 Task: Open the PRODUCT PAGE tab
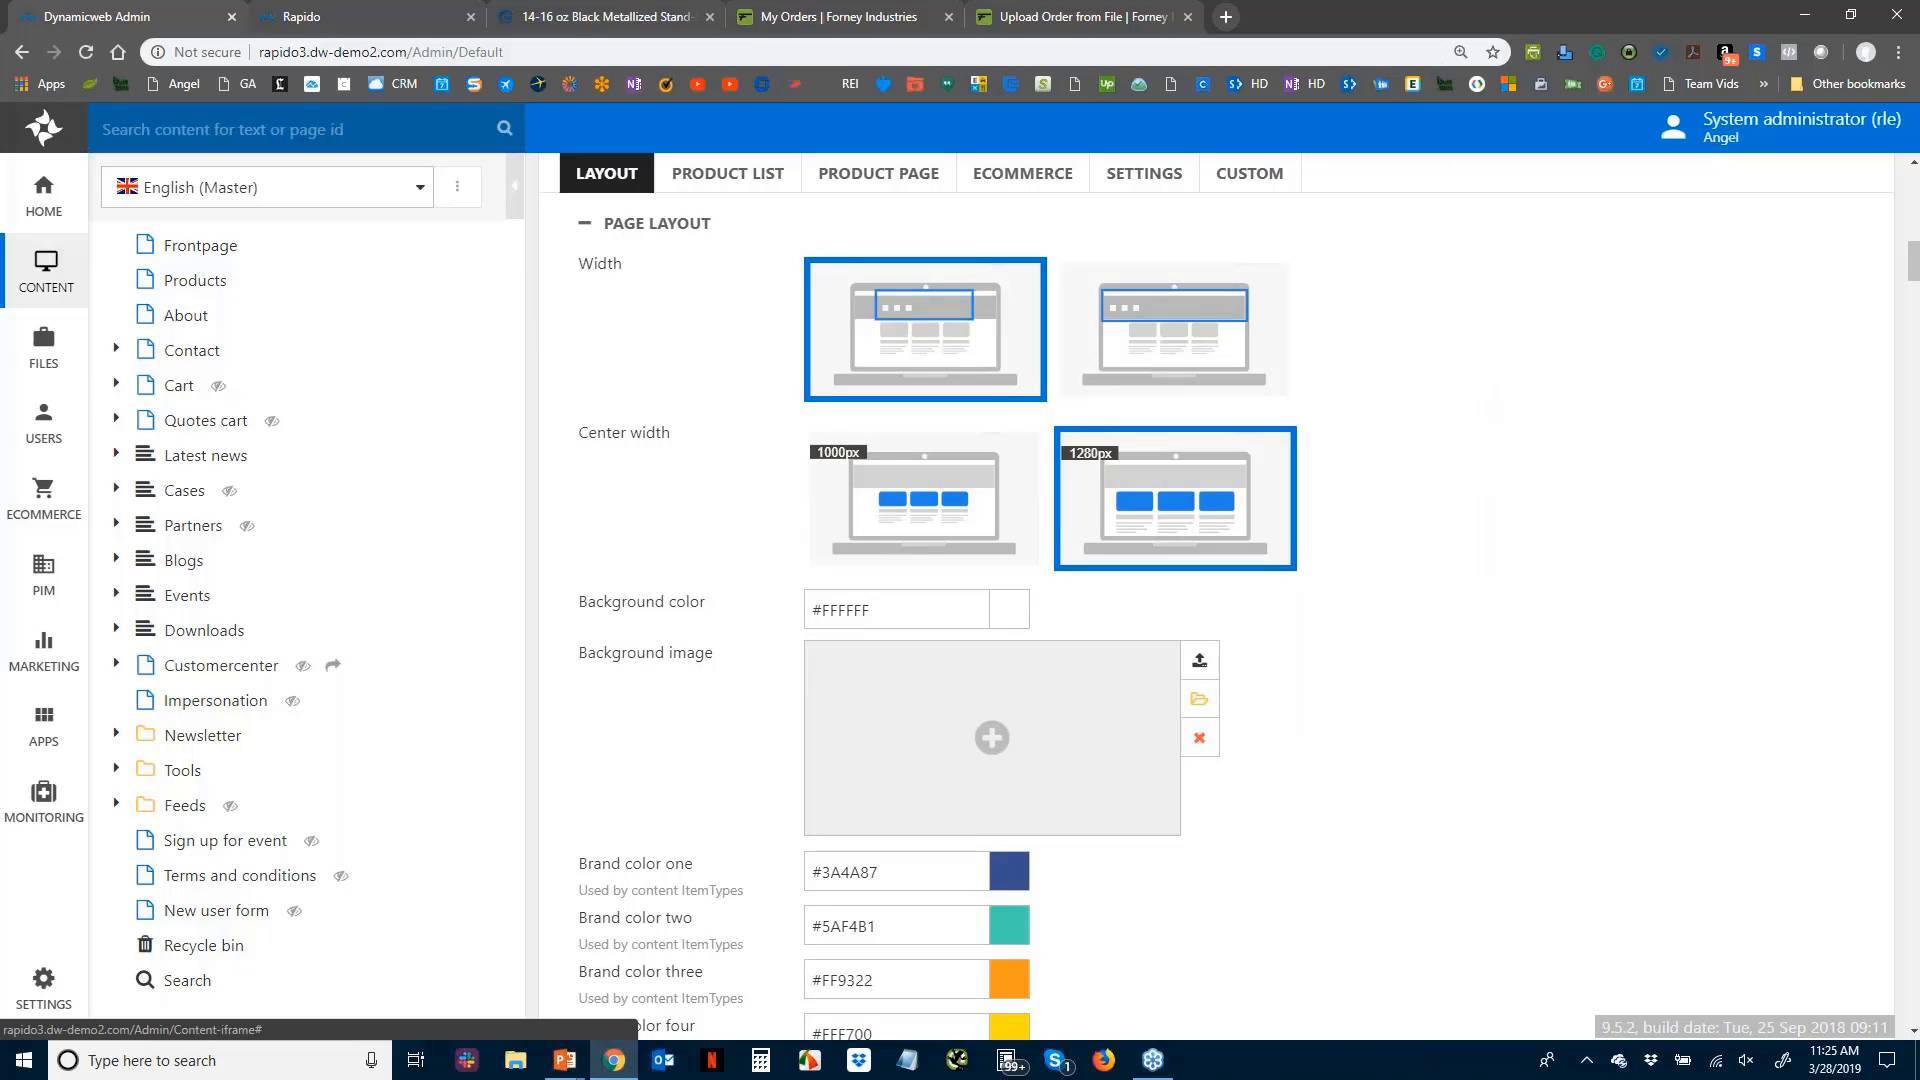[878, 173]
